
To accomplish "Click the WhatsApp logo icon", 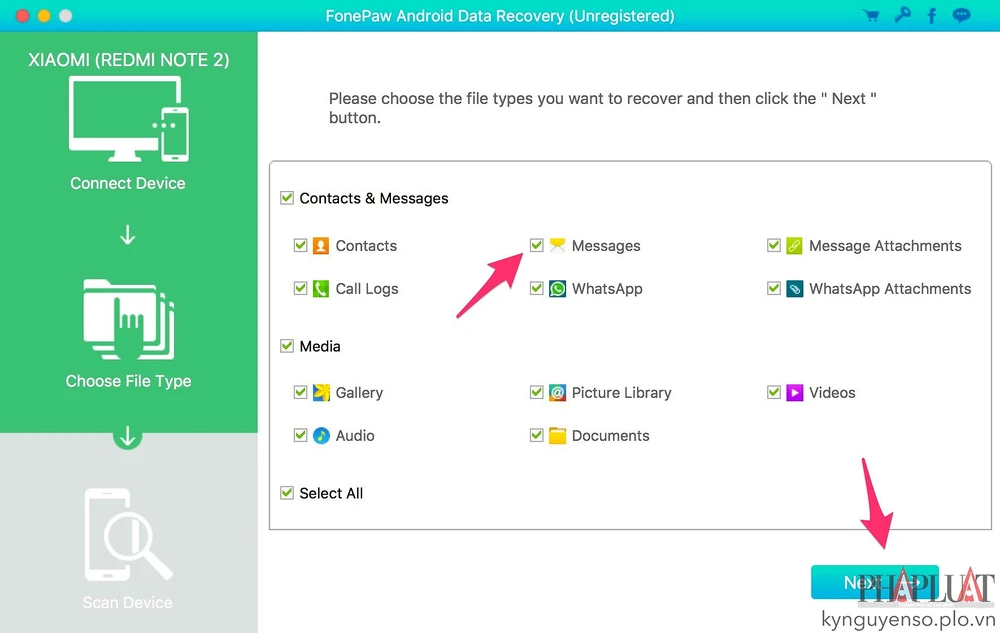I will coord(557,289).
